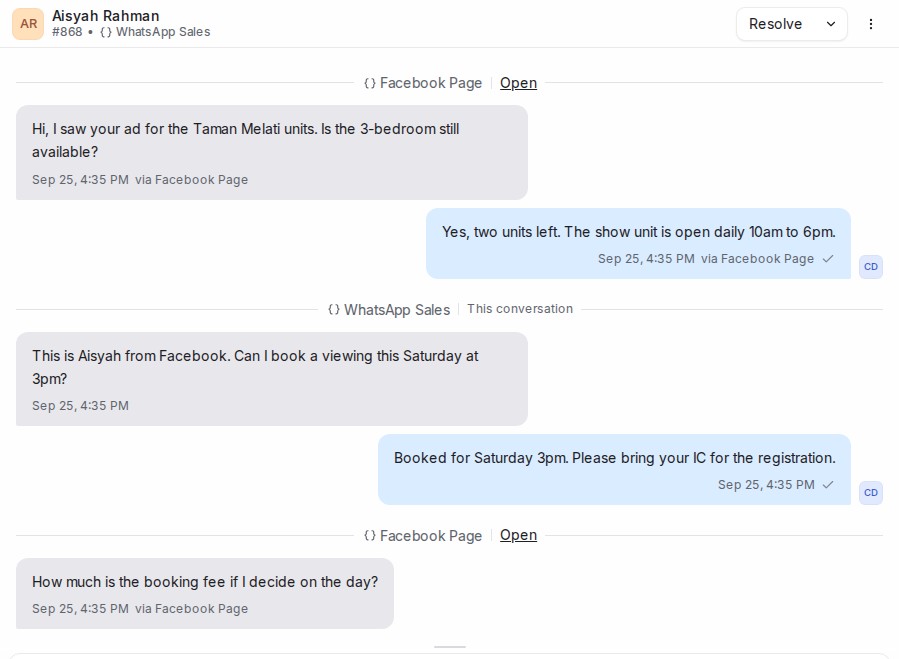Image resolution: width=899 pixels, height=659 pixels.
Task: Click the Aisyah Rahman contact name
Action: click(105, 16)
